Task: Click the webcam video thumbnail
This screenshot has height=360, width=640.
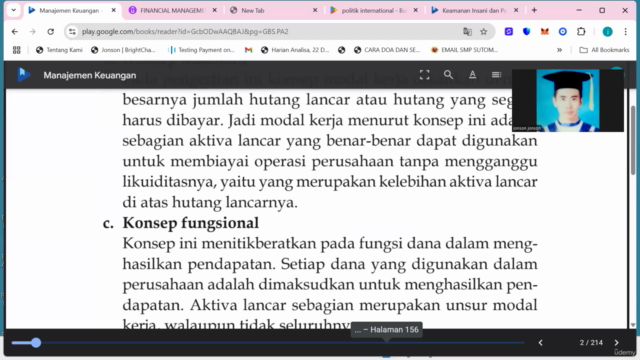Action: 568,100
